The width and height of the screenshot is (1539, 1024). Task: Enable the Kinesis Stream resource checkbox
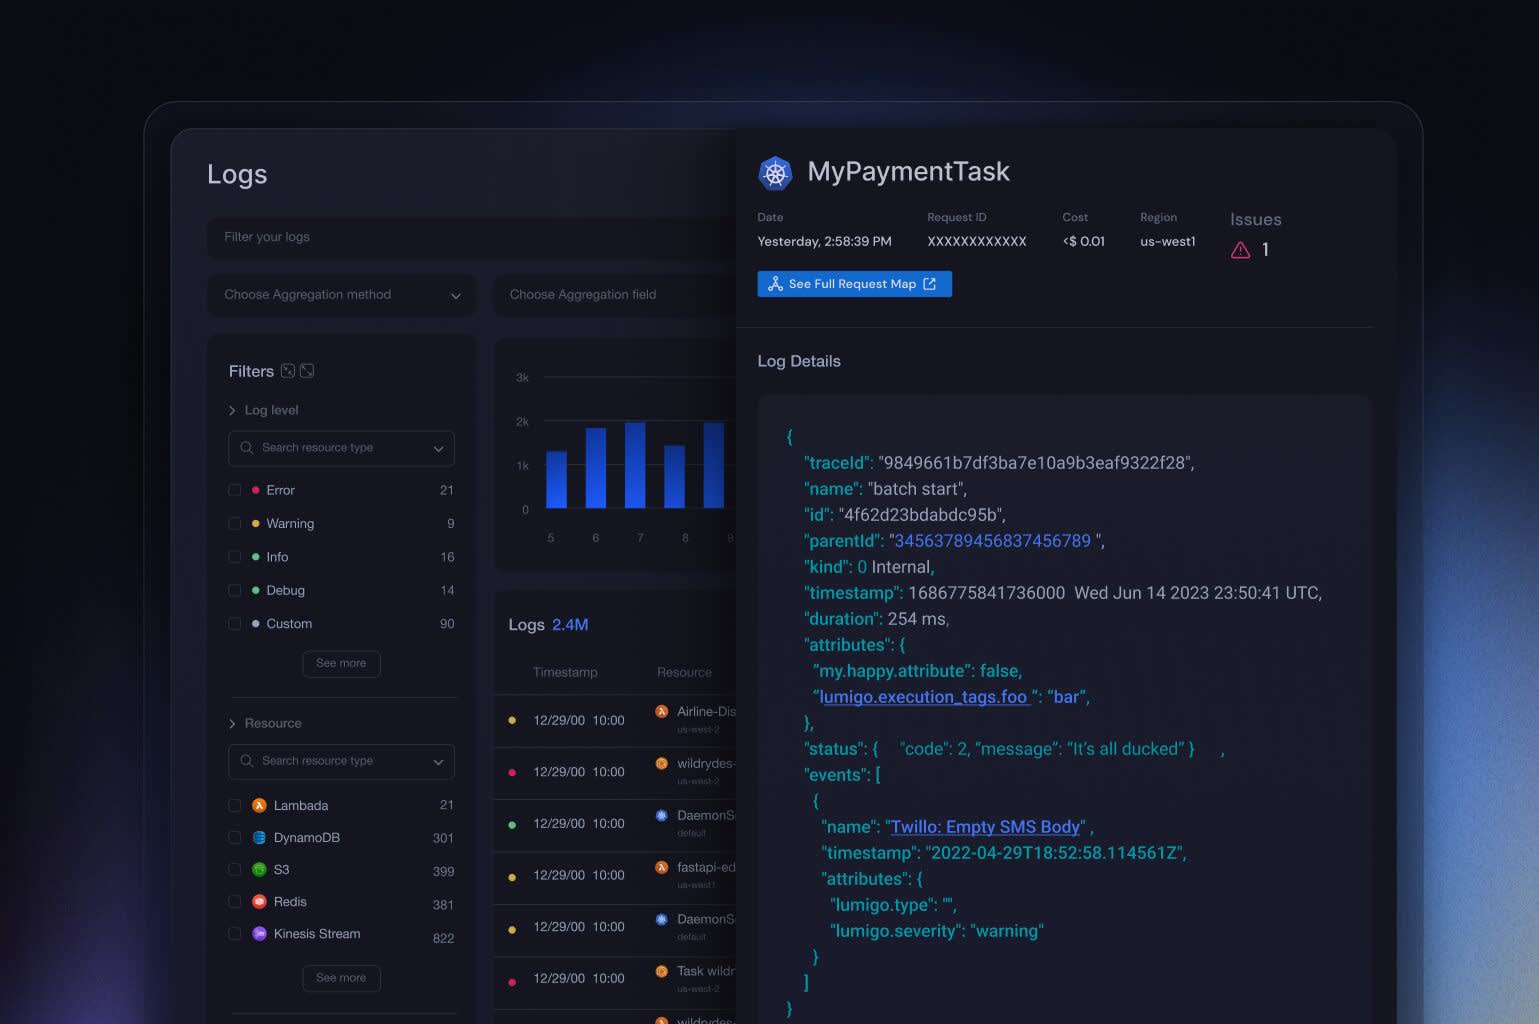[x=235, y=933]
